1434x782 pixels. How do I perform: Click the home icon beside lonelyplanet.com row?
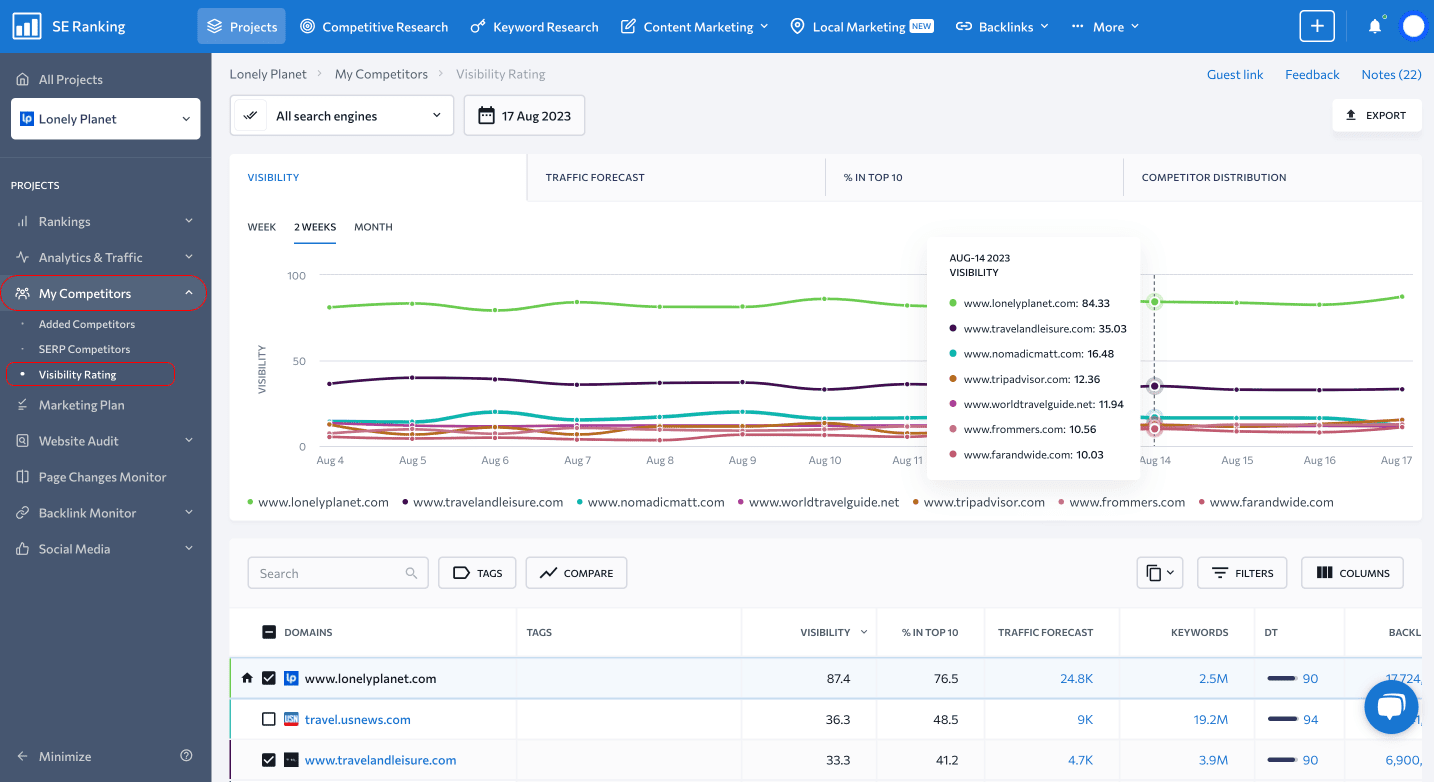click(247, 678)
